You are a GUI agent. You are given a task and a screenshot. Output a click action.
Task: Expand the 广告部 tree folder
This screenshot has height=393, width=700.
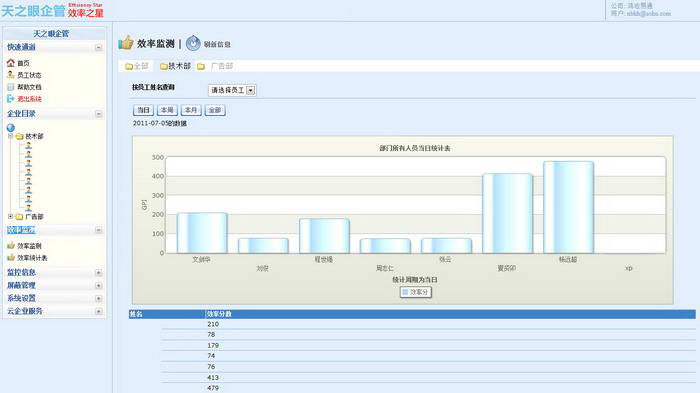(x=10, y=217)
